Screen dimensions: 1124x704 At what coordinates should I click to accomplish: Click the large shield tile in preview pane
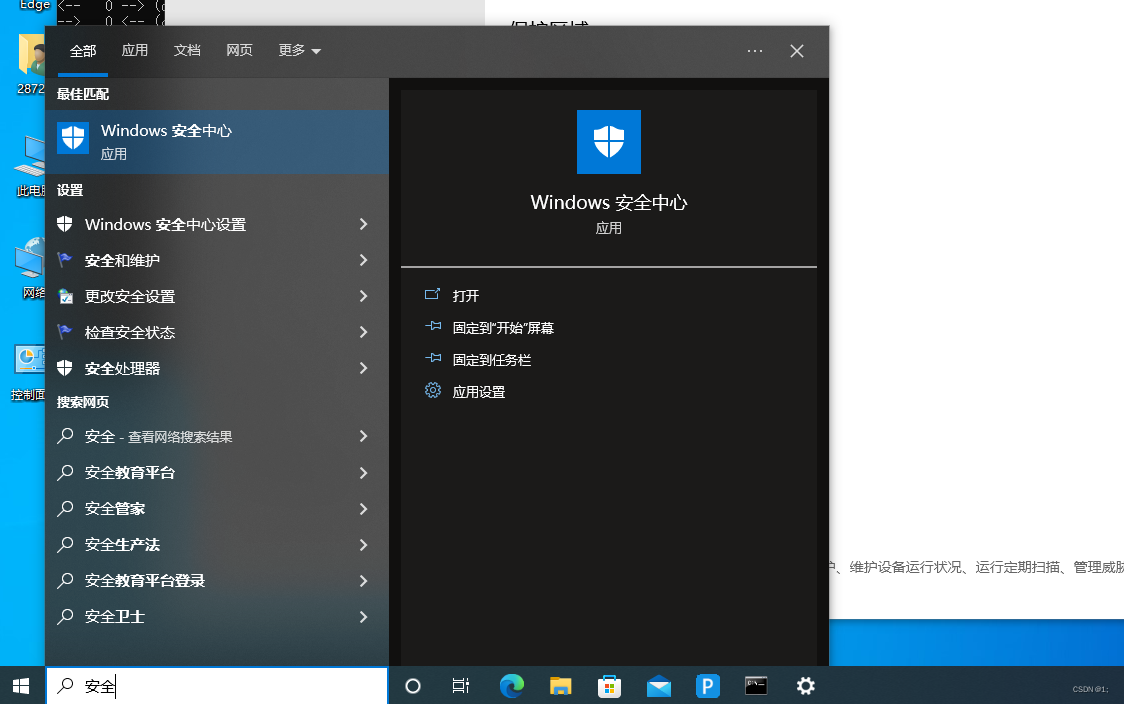(x=609, y=142)
